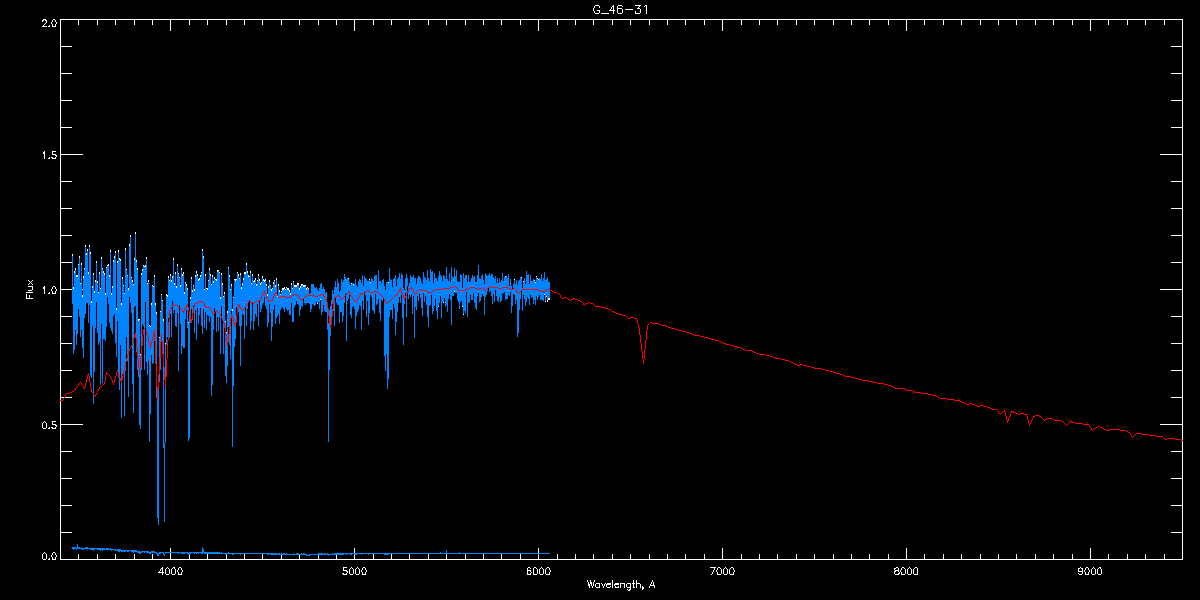Click the deepest blue absorption line near 3950
The height and width of the screenshot is (600, 1200).
pyautogui.click(x=159, y=450)
